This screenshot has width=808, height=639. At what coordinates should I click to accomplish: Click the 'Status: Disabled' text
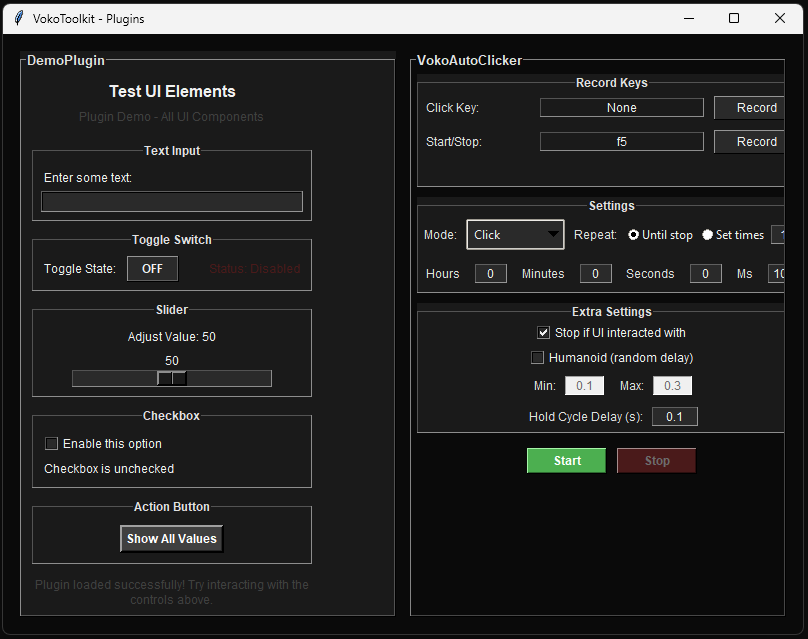point(255,268)
